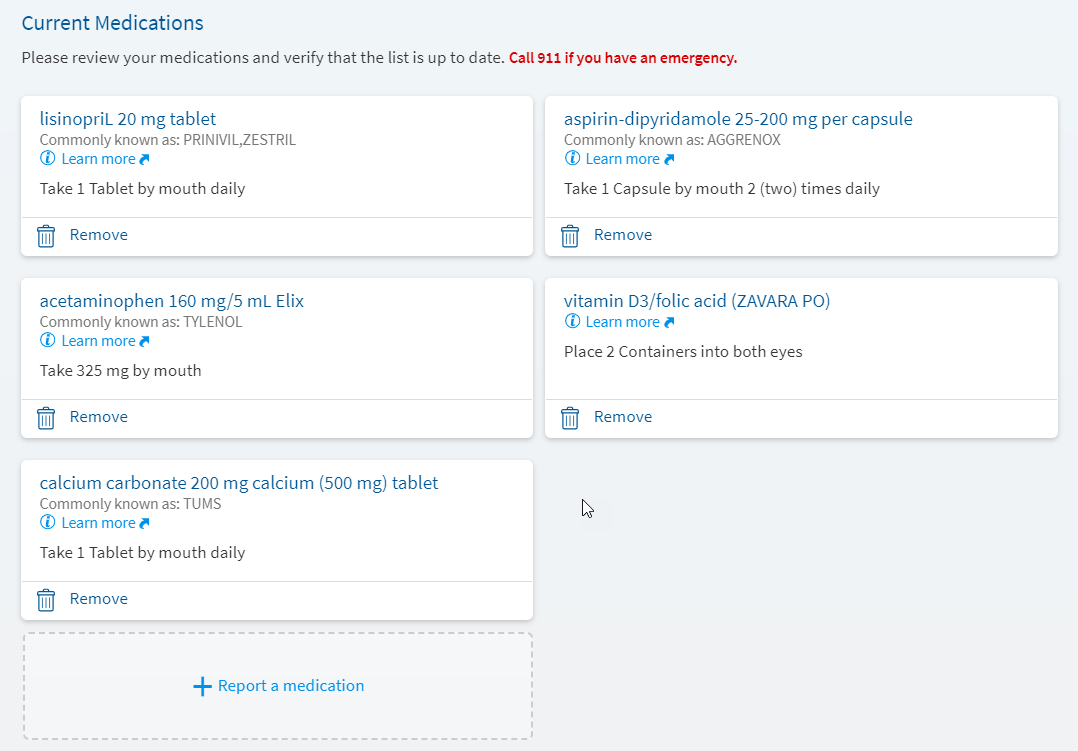Click the external link arrow in the acetaminophen card
The image size is (1078, 751).
tap(144, 342)
